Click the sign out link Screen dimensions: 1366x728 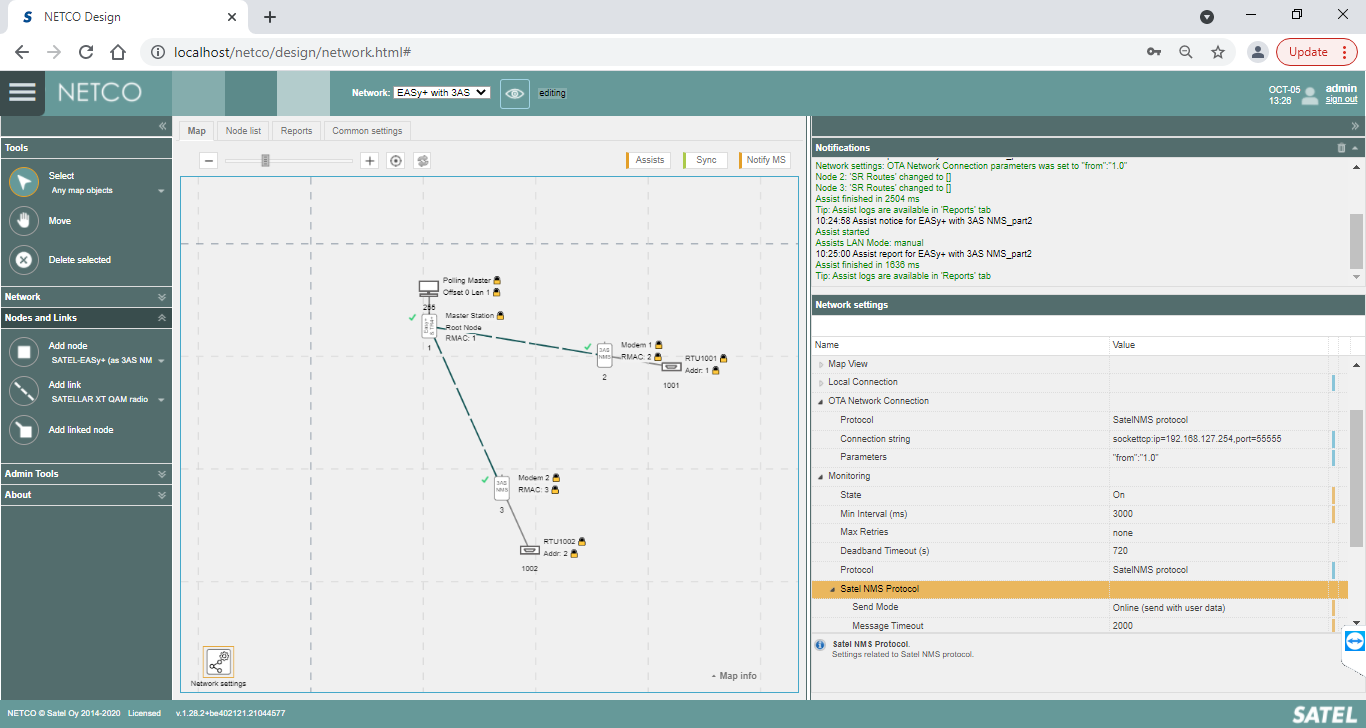coord(1341,100)
